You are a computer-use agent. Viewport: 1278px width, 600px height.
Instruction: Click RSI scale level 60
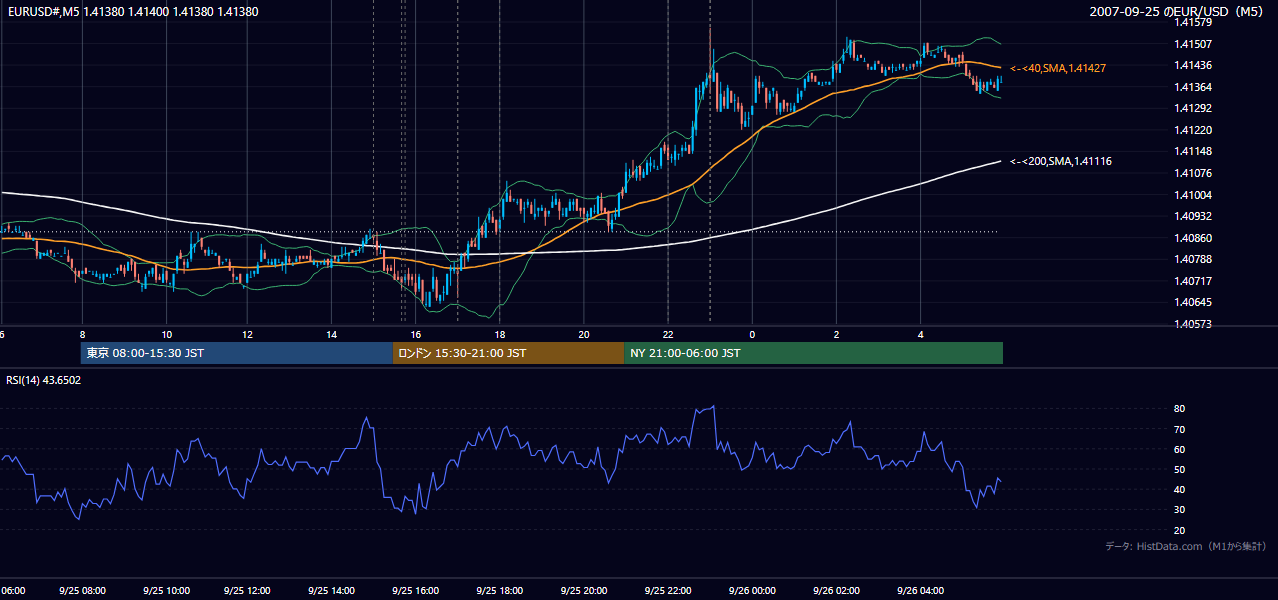pyautogui.click(x=1180, y=450)
